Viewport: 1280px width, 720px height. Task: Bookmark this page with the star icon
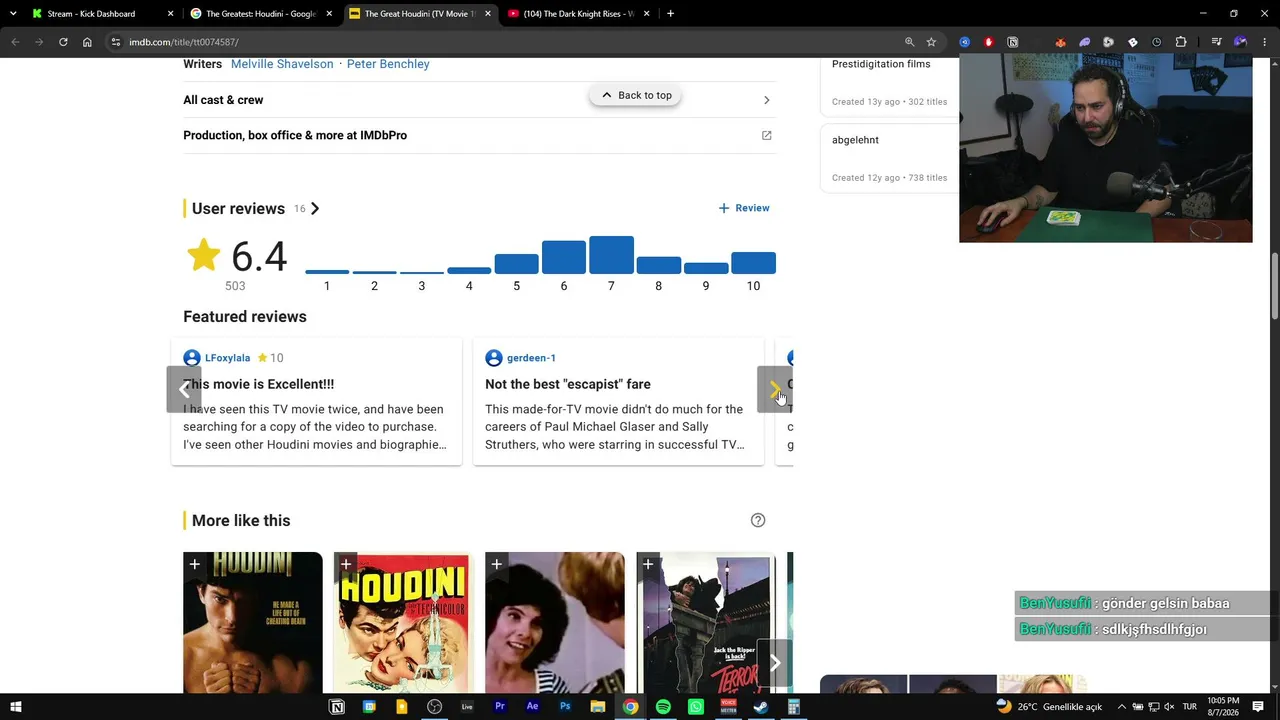tap(931, 42)
